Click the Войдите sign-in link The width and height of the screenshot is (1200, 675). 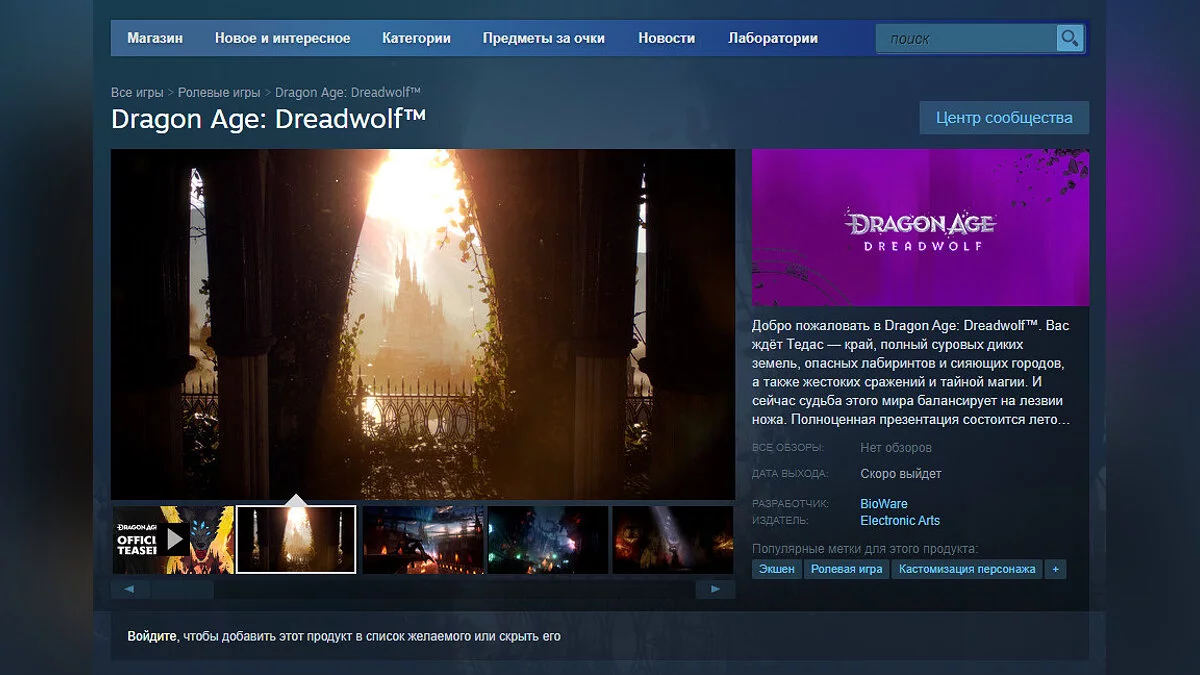tap(152, 636)
